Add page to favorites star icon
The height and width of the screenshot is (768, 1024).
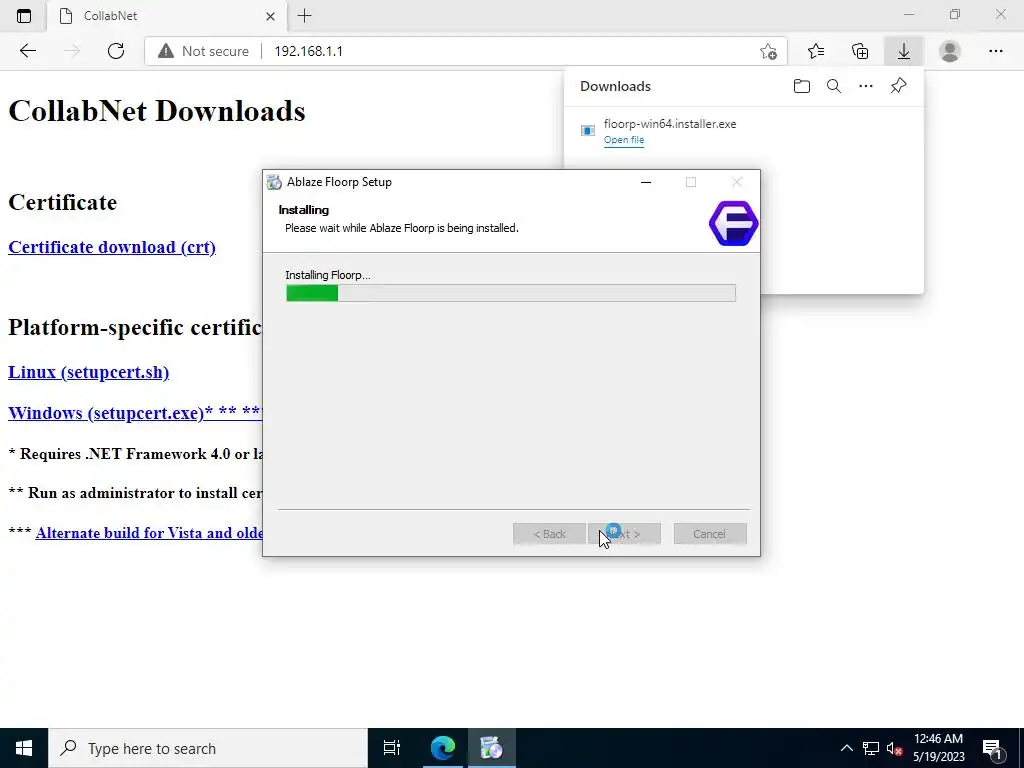click(x=769, y=51)
